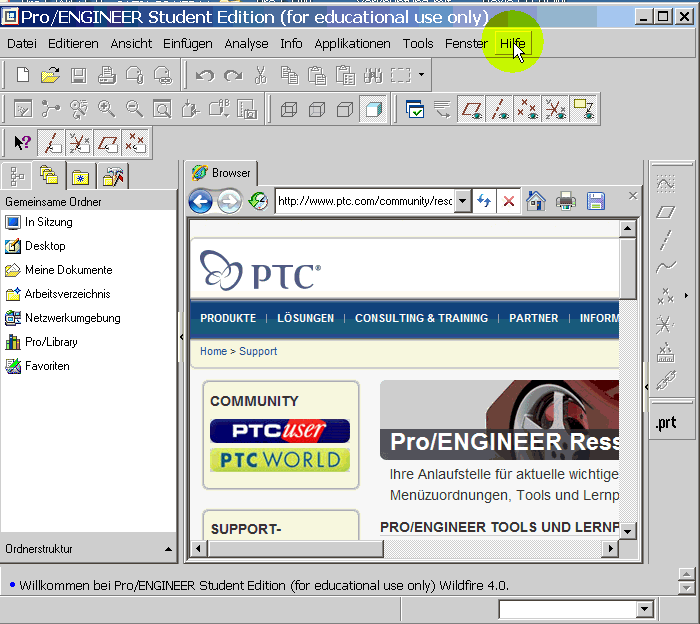Click the PRODUKTE navigation link
Image resolution: width=700 pixels, height=624 pixels.
(x=228, y=318)
